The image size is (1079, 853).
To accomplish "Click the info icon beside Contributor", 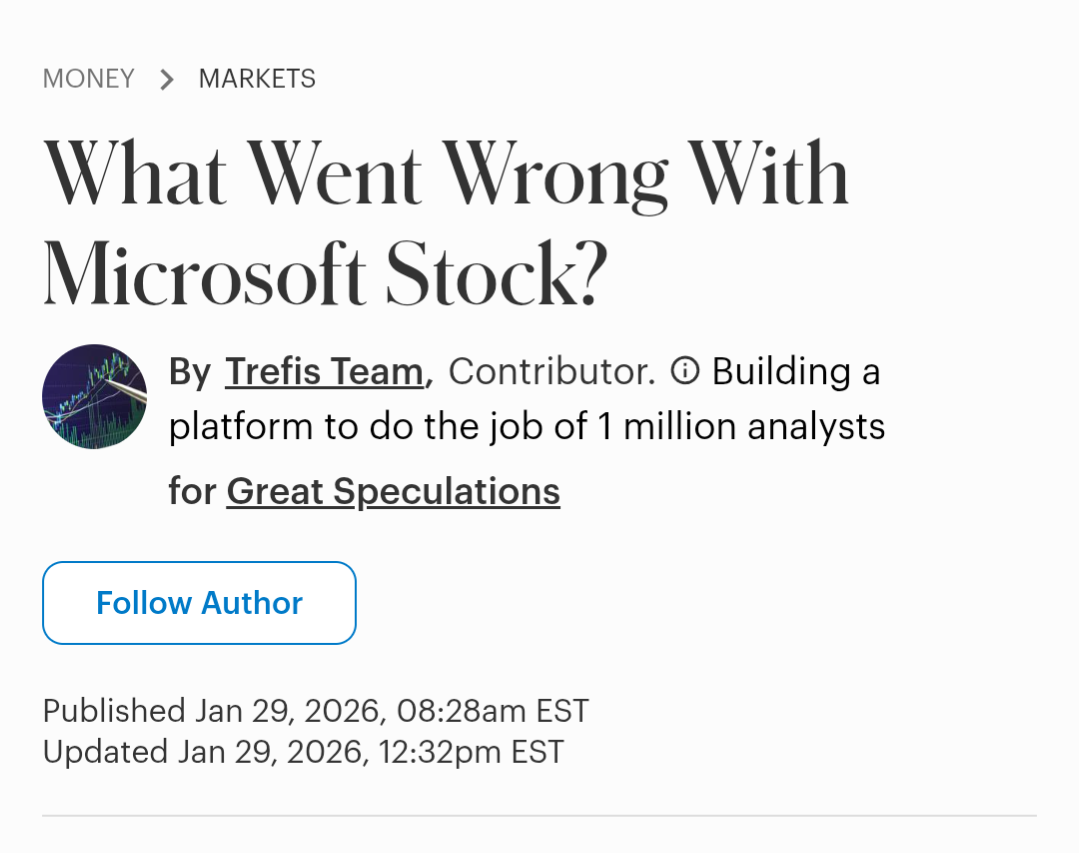I will pyautogui.click(x=684, y=372).
